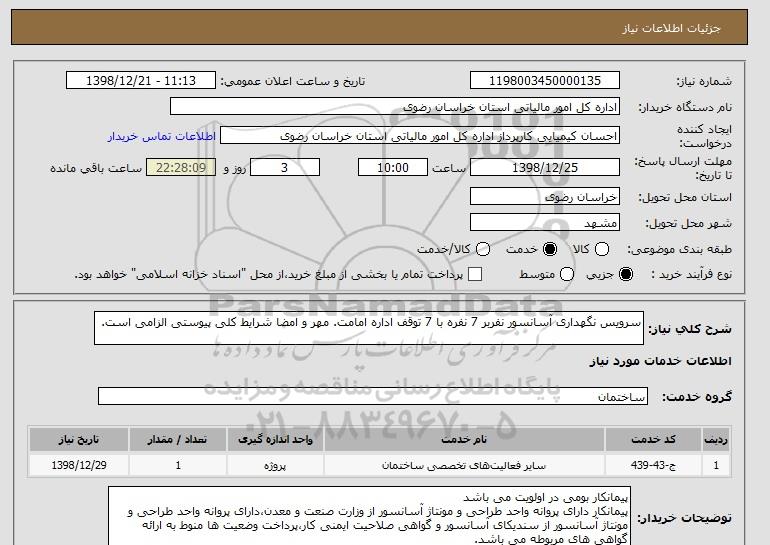This screenshot has width=770, height=545.
Task: Click the تعداد / مقدار column header
Action: tap(178, 439)
